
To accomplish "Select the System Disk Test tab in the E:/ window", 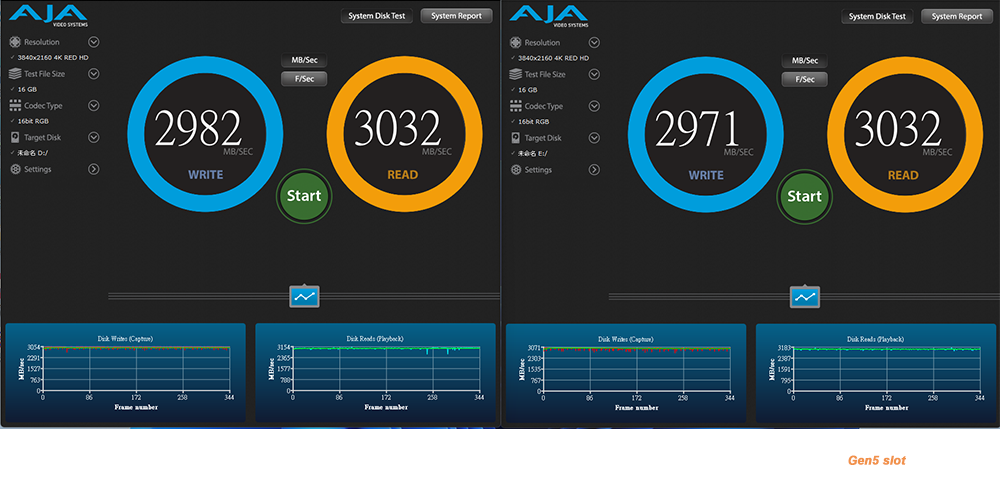I will (x=876, y=16).
